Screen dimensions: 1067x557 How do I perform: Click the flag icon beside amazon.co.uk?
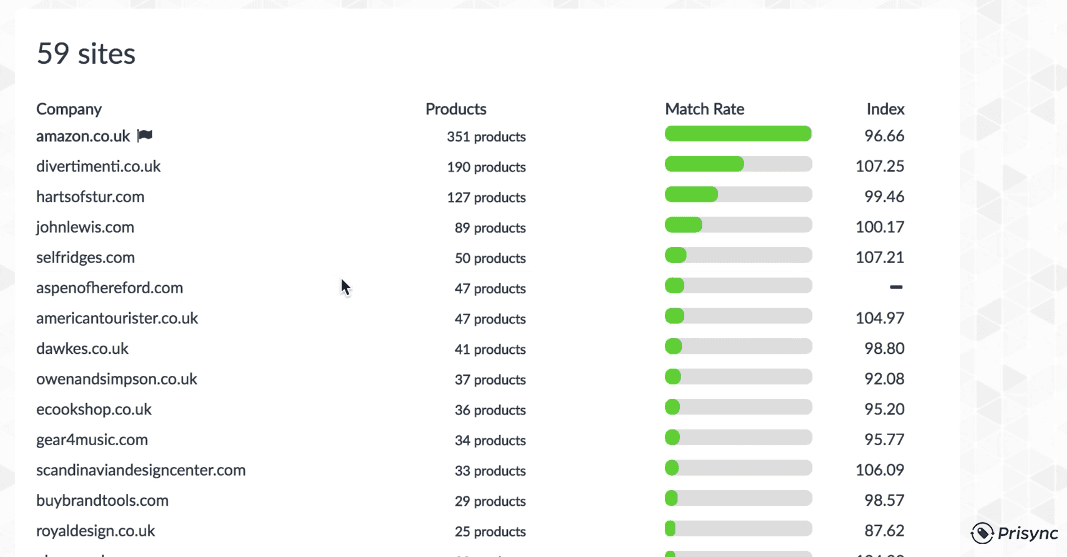click(x=145, y=136)
